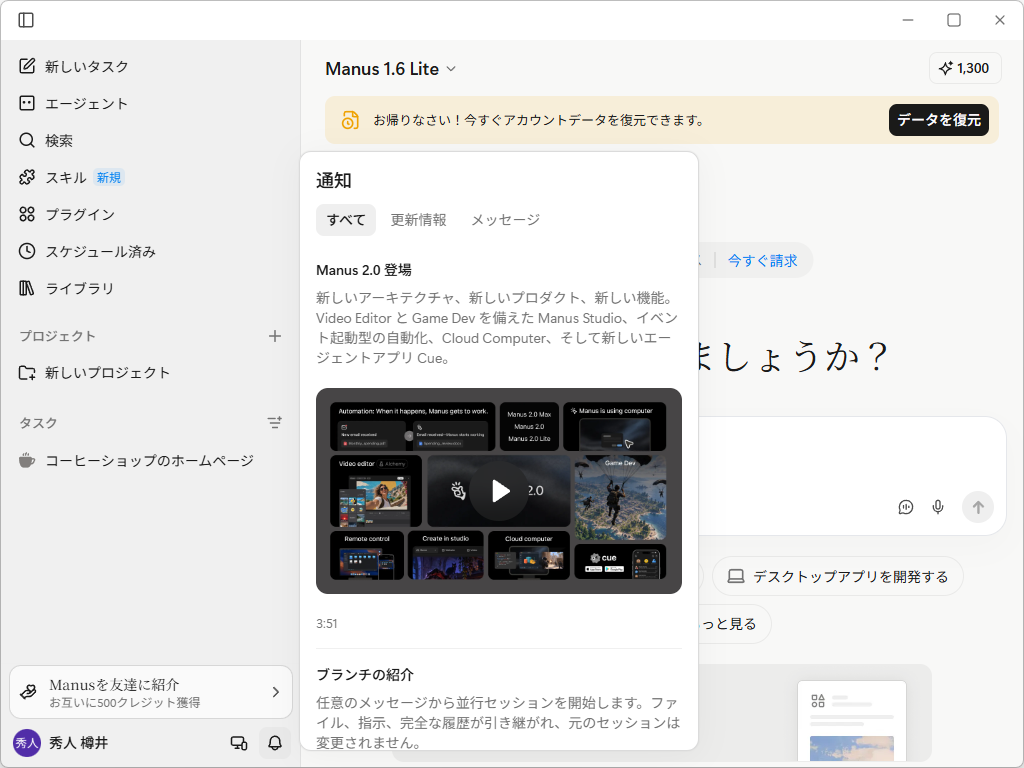The height and width of the screenshot is (768, 1024).
Task: Click the laptop icon in suggestion chip
Action: click(736, 577)
